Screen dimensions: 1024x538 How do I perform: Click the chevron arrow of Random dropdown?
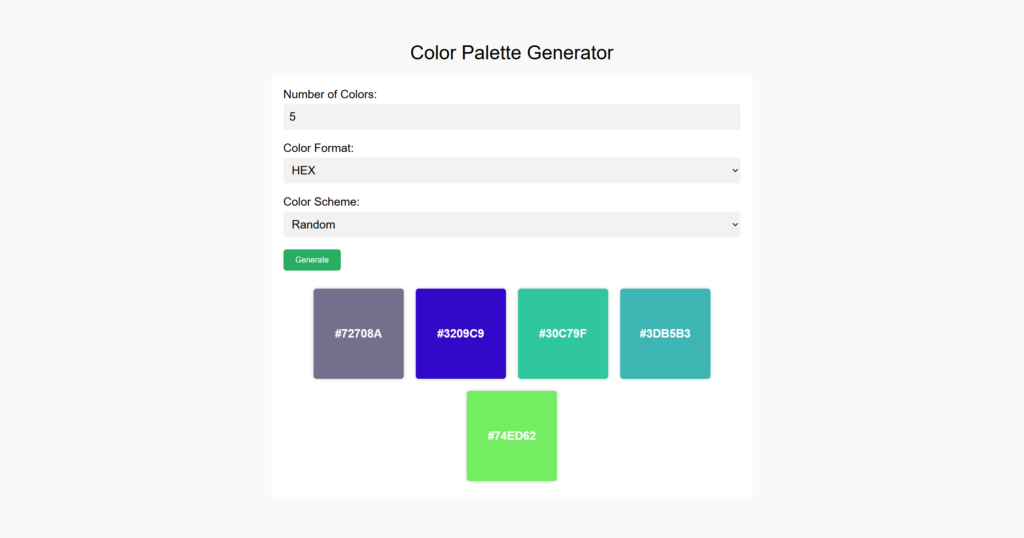[735, 225]
